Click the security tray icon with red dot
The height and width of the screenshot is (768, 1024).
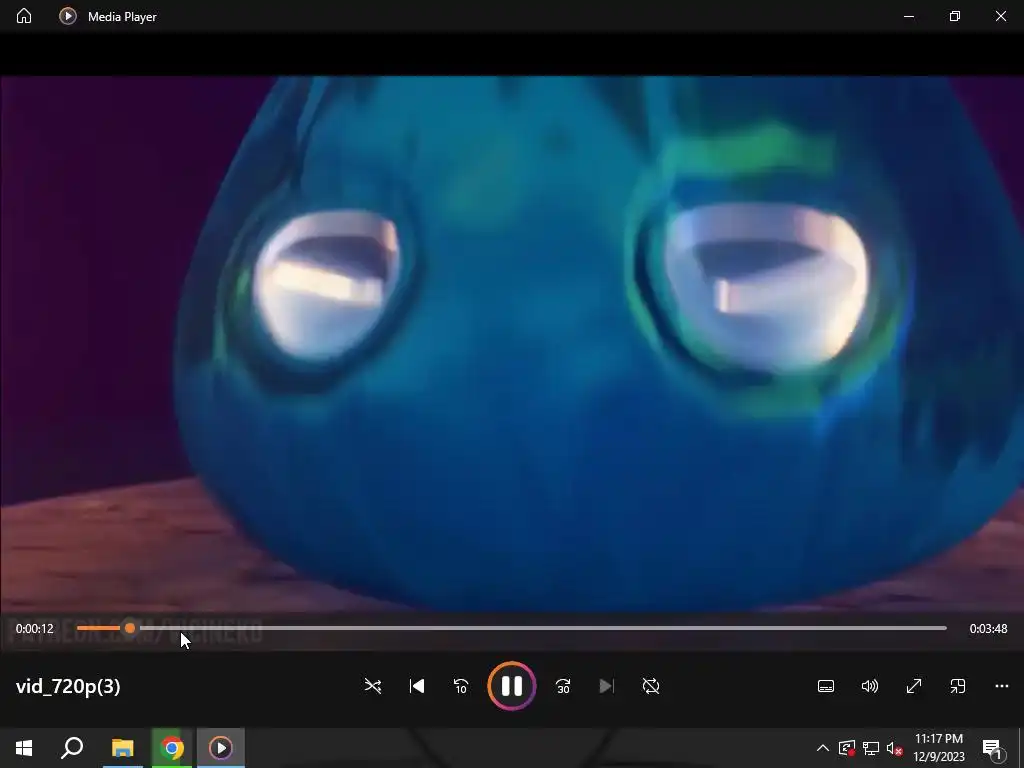pos(846,748)
